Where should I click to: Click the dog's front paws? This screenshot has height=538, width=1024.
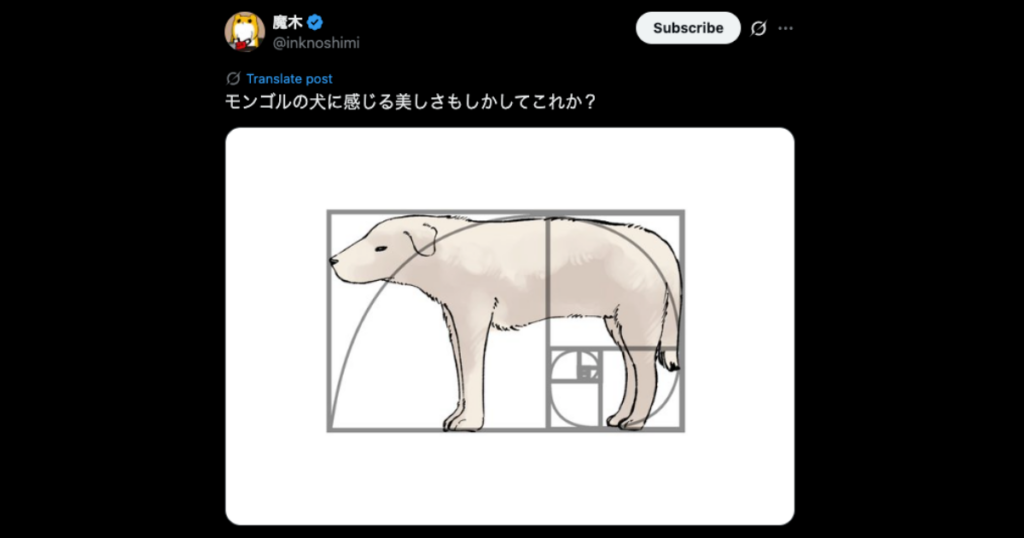point(463,420)
